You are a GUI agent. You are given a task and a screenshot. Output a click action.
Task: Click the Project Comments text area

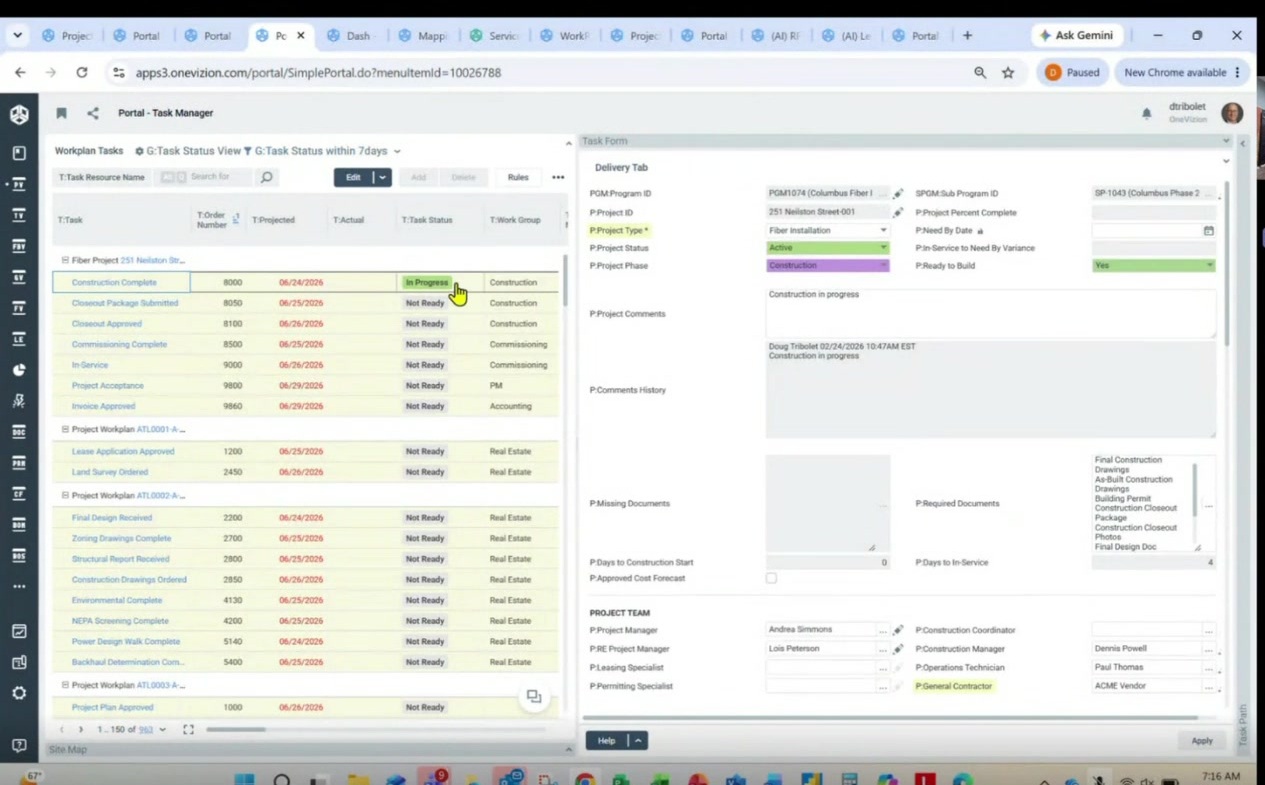click(991, 314)
